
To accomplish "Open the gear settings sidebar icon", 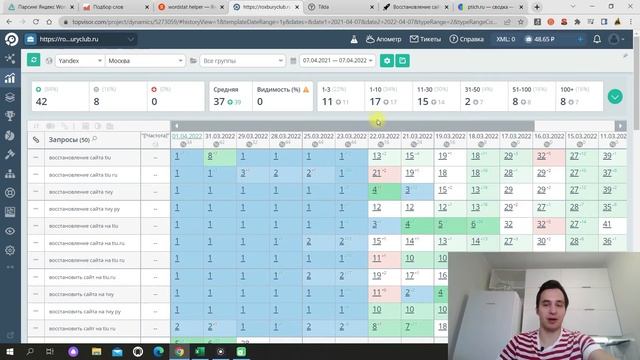I will point(10,250).
